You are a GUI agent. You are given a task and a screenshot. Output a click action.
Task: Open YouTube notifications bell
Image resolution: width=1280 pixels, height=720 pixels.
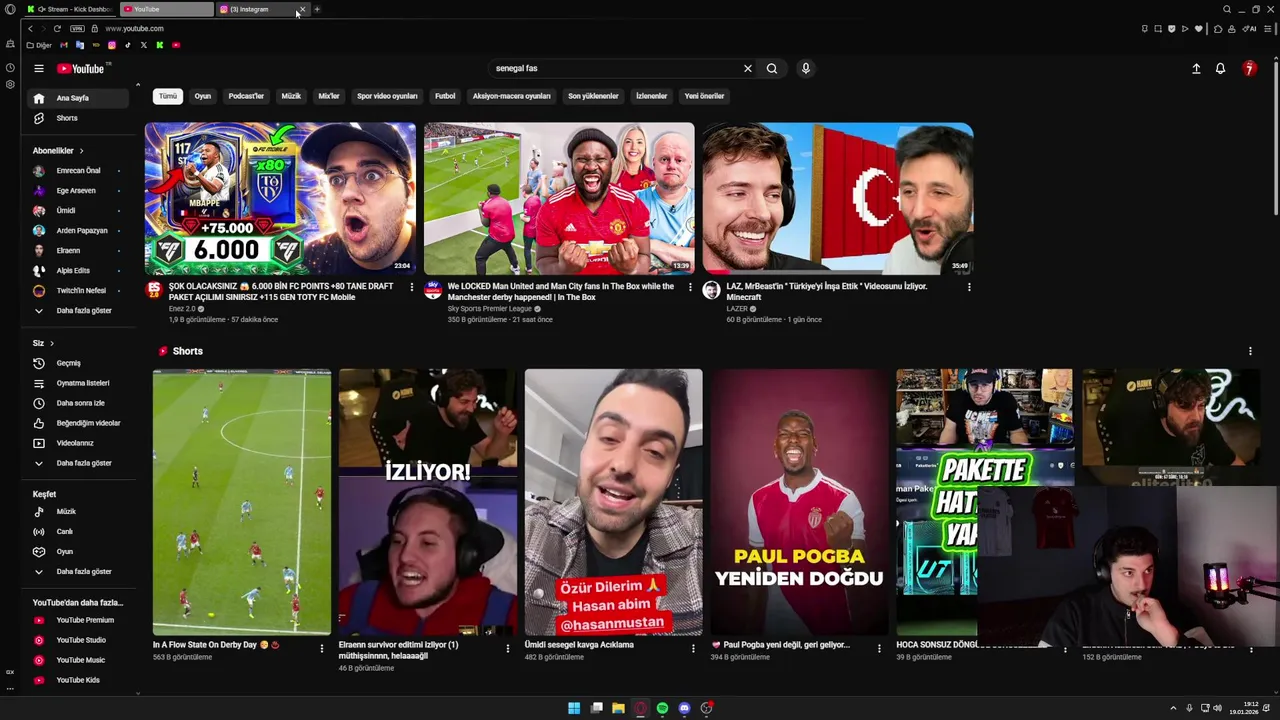click(1220, 69)
